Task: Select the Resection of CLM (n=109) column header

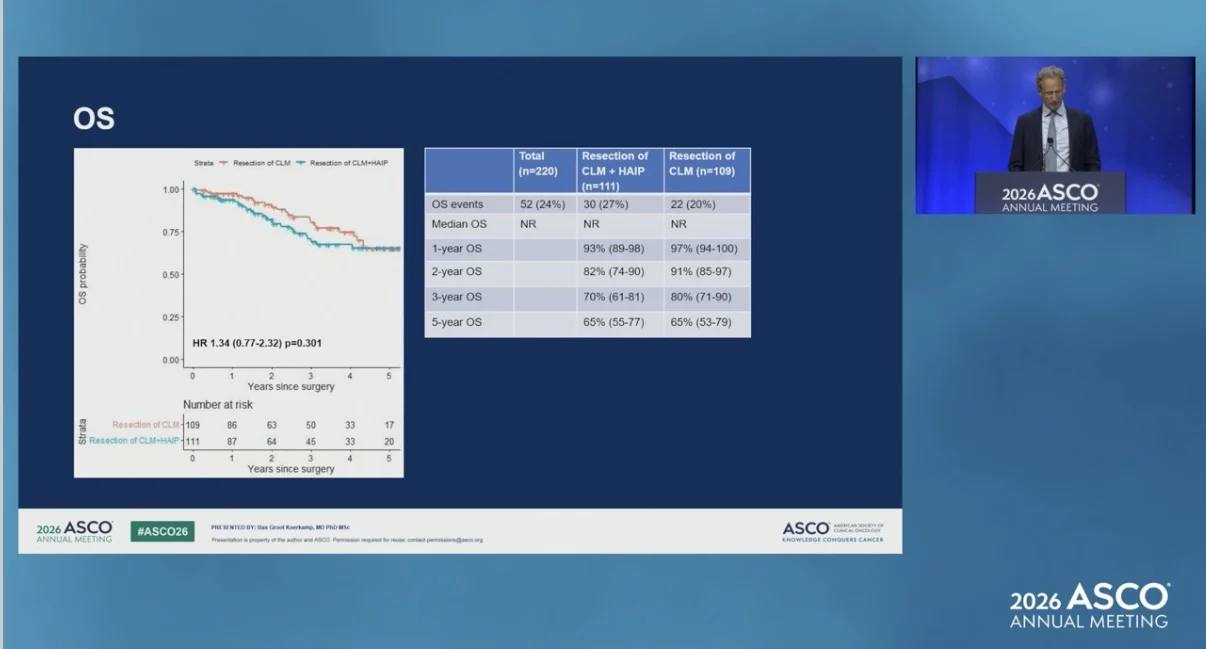Action: pos(707,171)
